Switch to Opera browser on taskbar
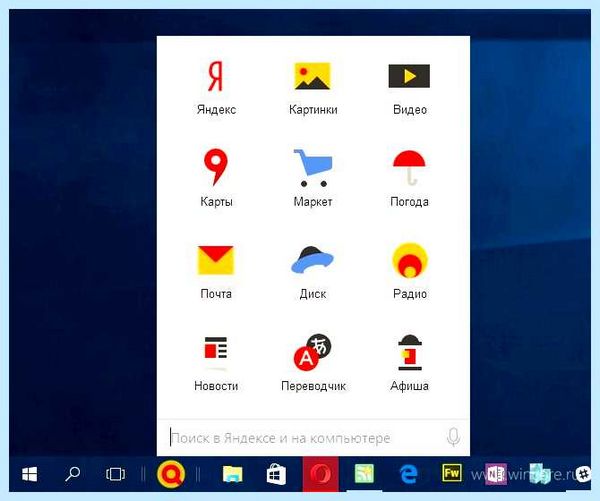600x501 pixels. (321, 474)
